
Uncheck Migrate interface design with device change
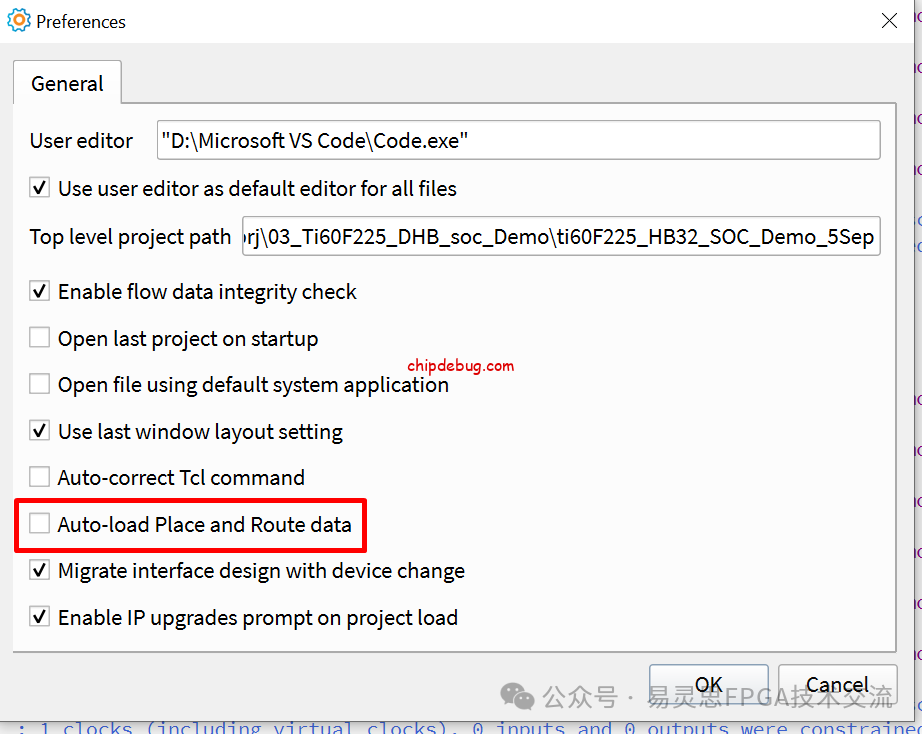pyautogui.click(x=40, y=571)
